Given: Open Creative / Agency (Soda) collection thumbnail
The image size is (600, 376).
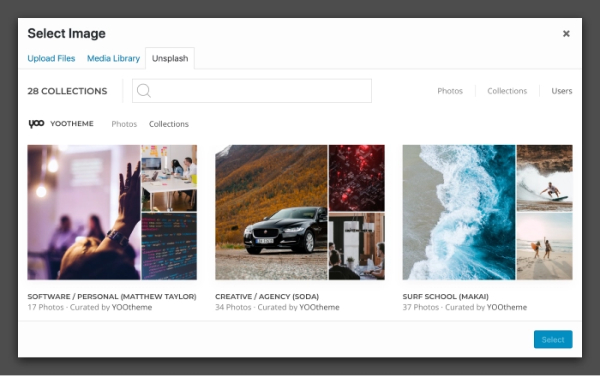Looking at the screenshot, I should [300, 212].
